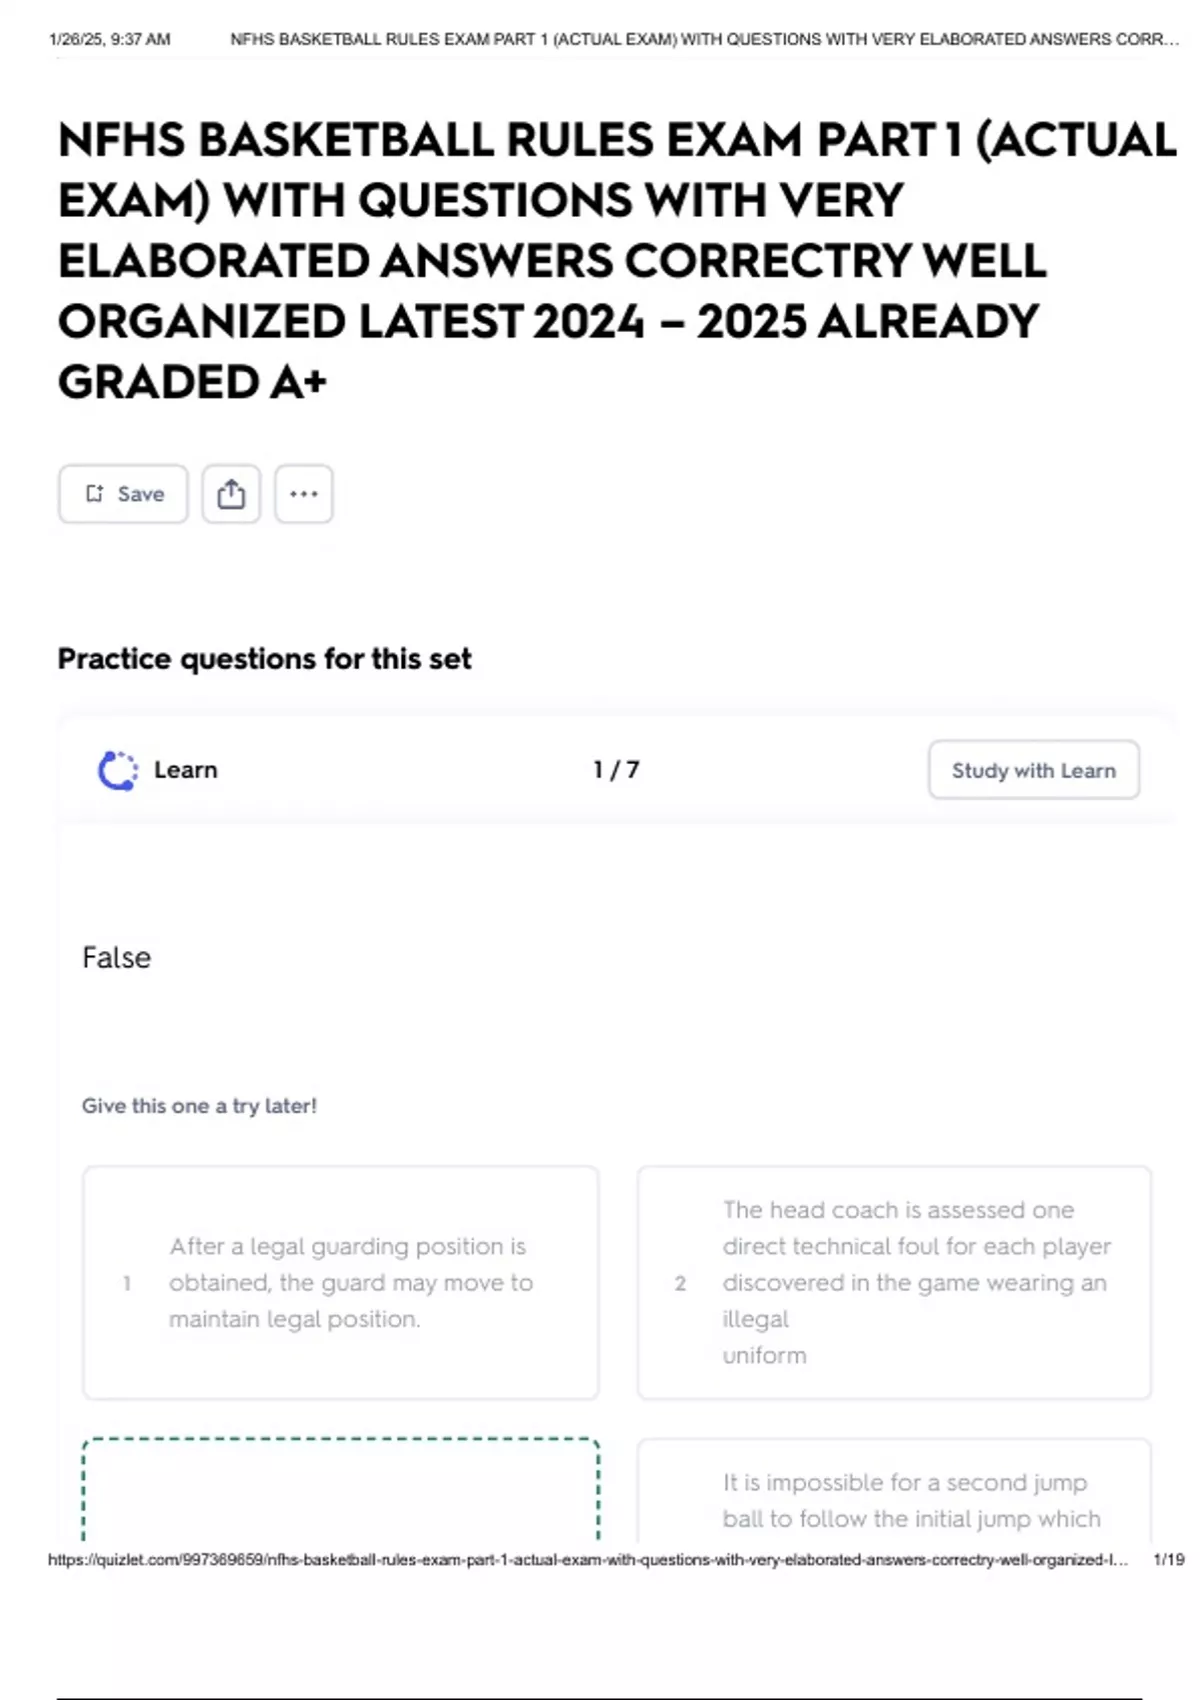Open the three-dots more options menu
The width and height of the screenshot is (1200, 1700).
tap(304, 494)
